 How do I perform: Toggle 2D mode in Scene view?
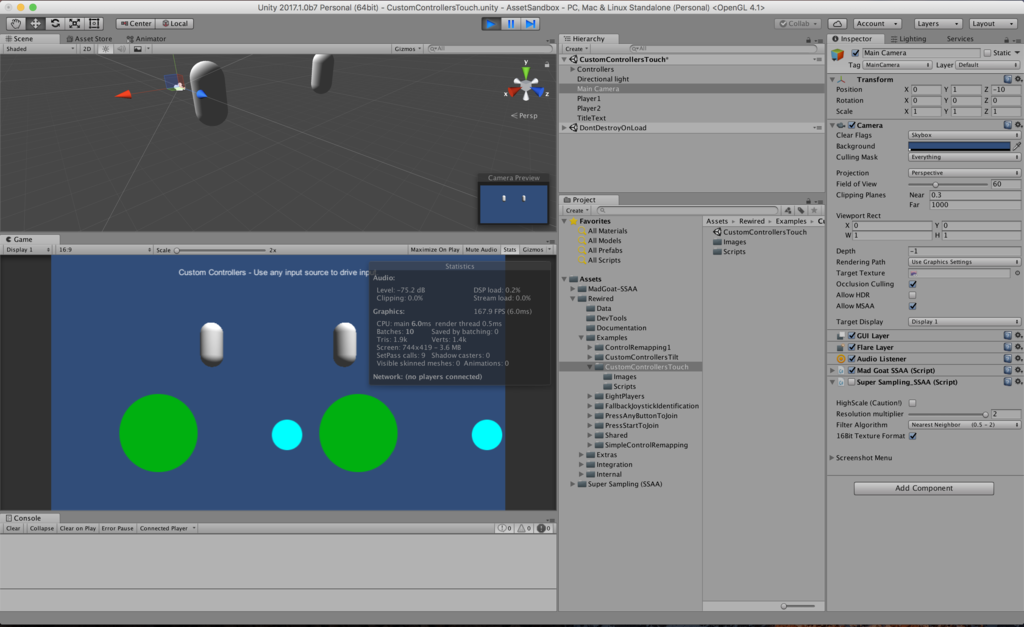click(x=86, y=49)
